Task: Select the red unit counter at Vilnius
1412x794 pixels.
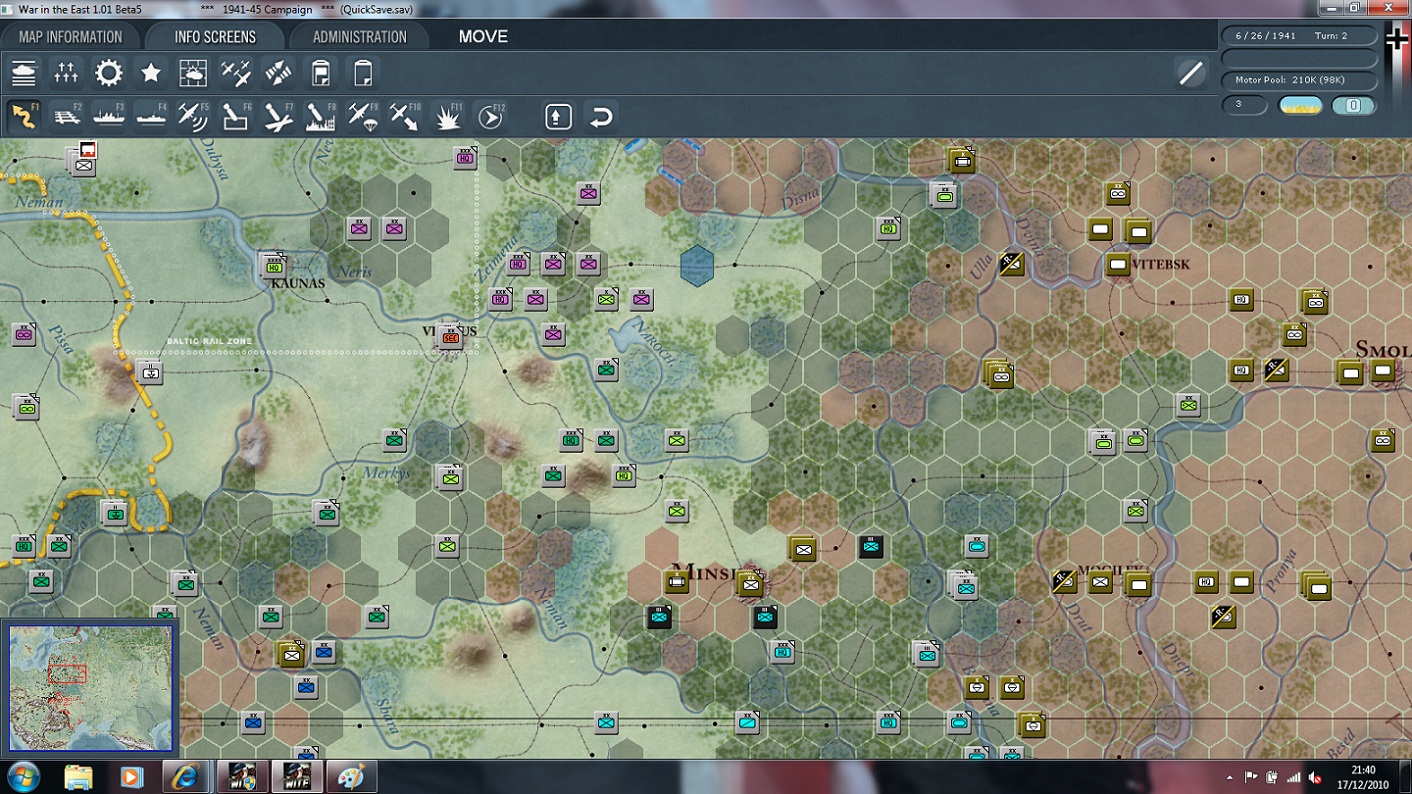Action: (x=450, y=338)
